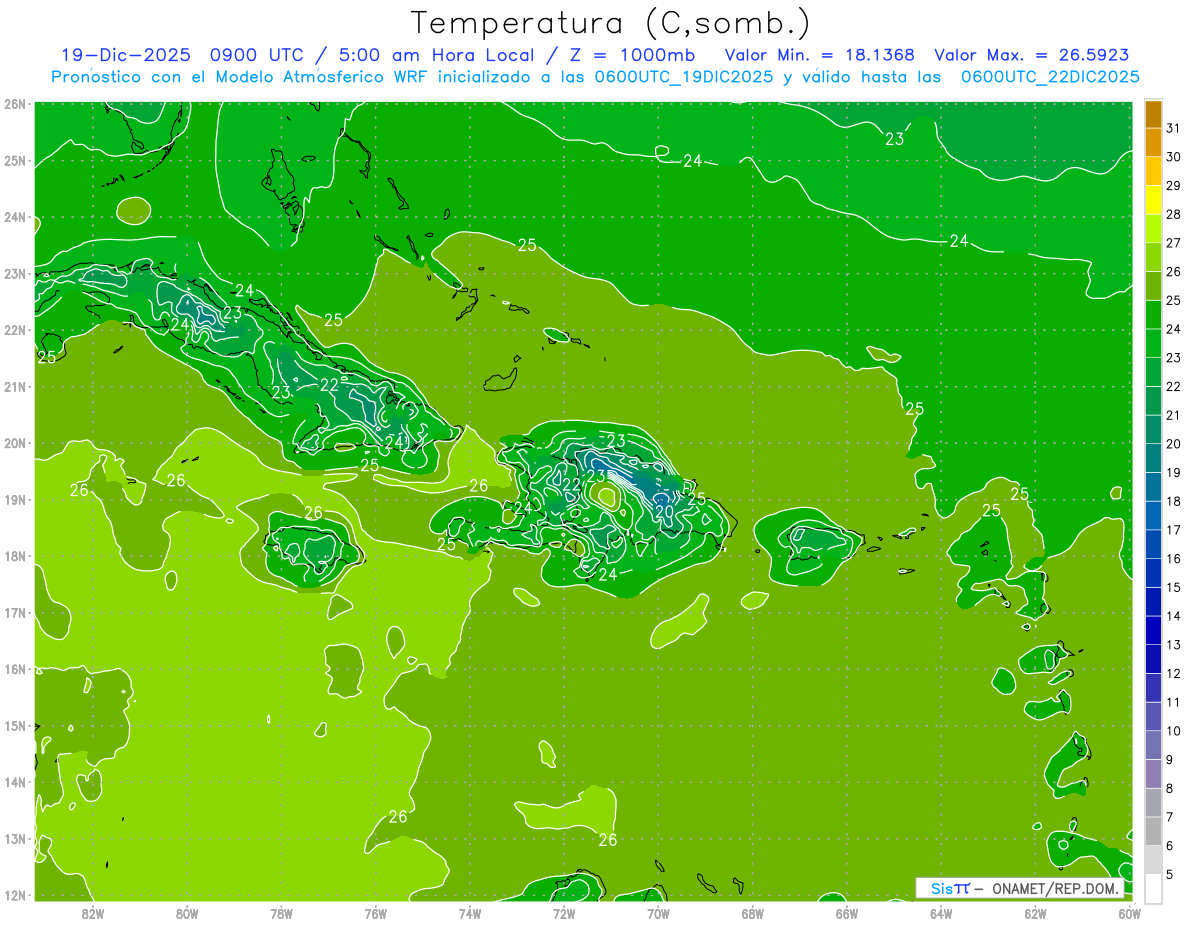Click legend value "17" on color bar
This screenshot has height=927, width=1200.
[x=1173, y=530]
